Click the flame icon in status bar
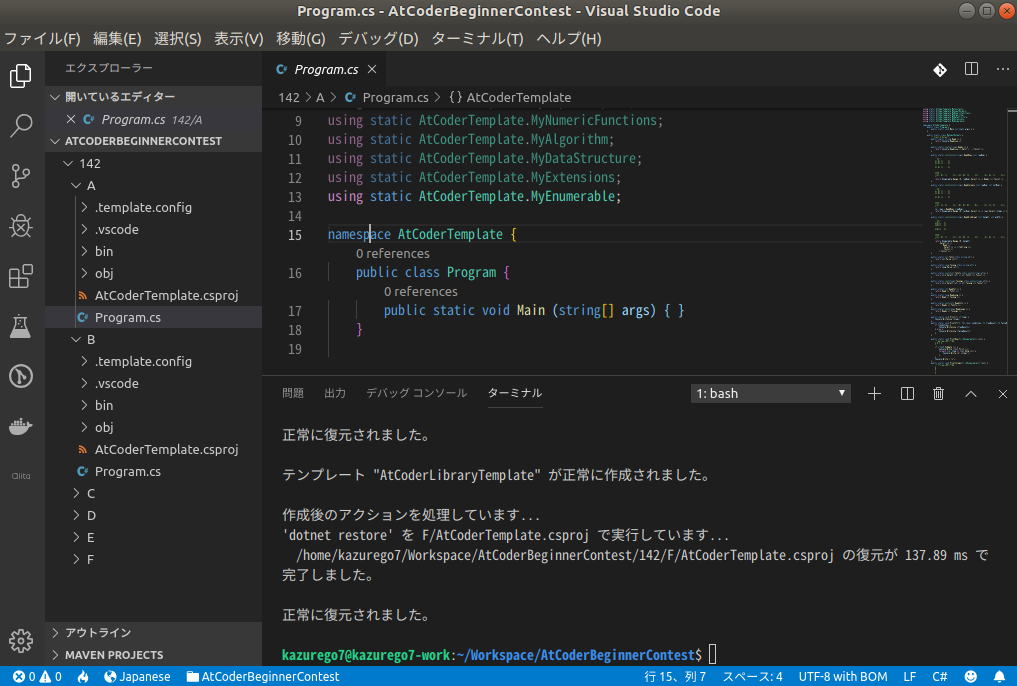1017x686 pixels. tap(83, 676)
